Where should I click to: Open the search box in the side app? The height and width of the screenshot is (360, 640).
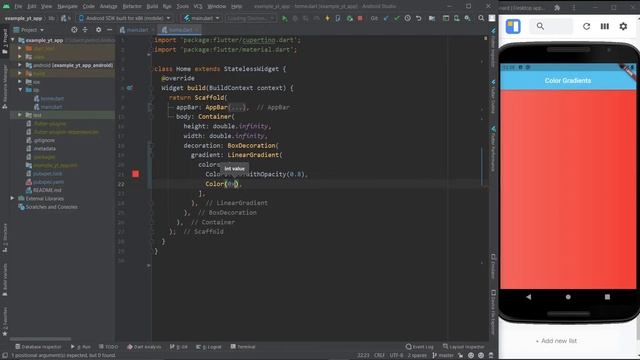tap(551, 27)
